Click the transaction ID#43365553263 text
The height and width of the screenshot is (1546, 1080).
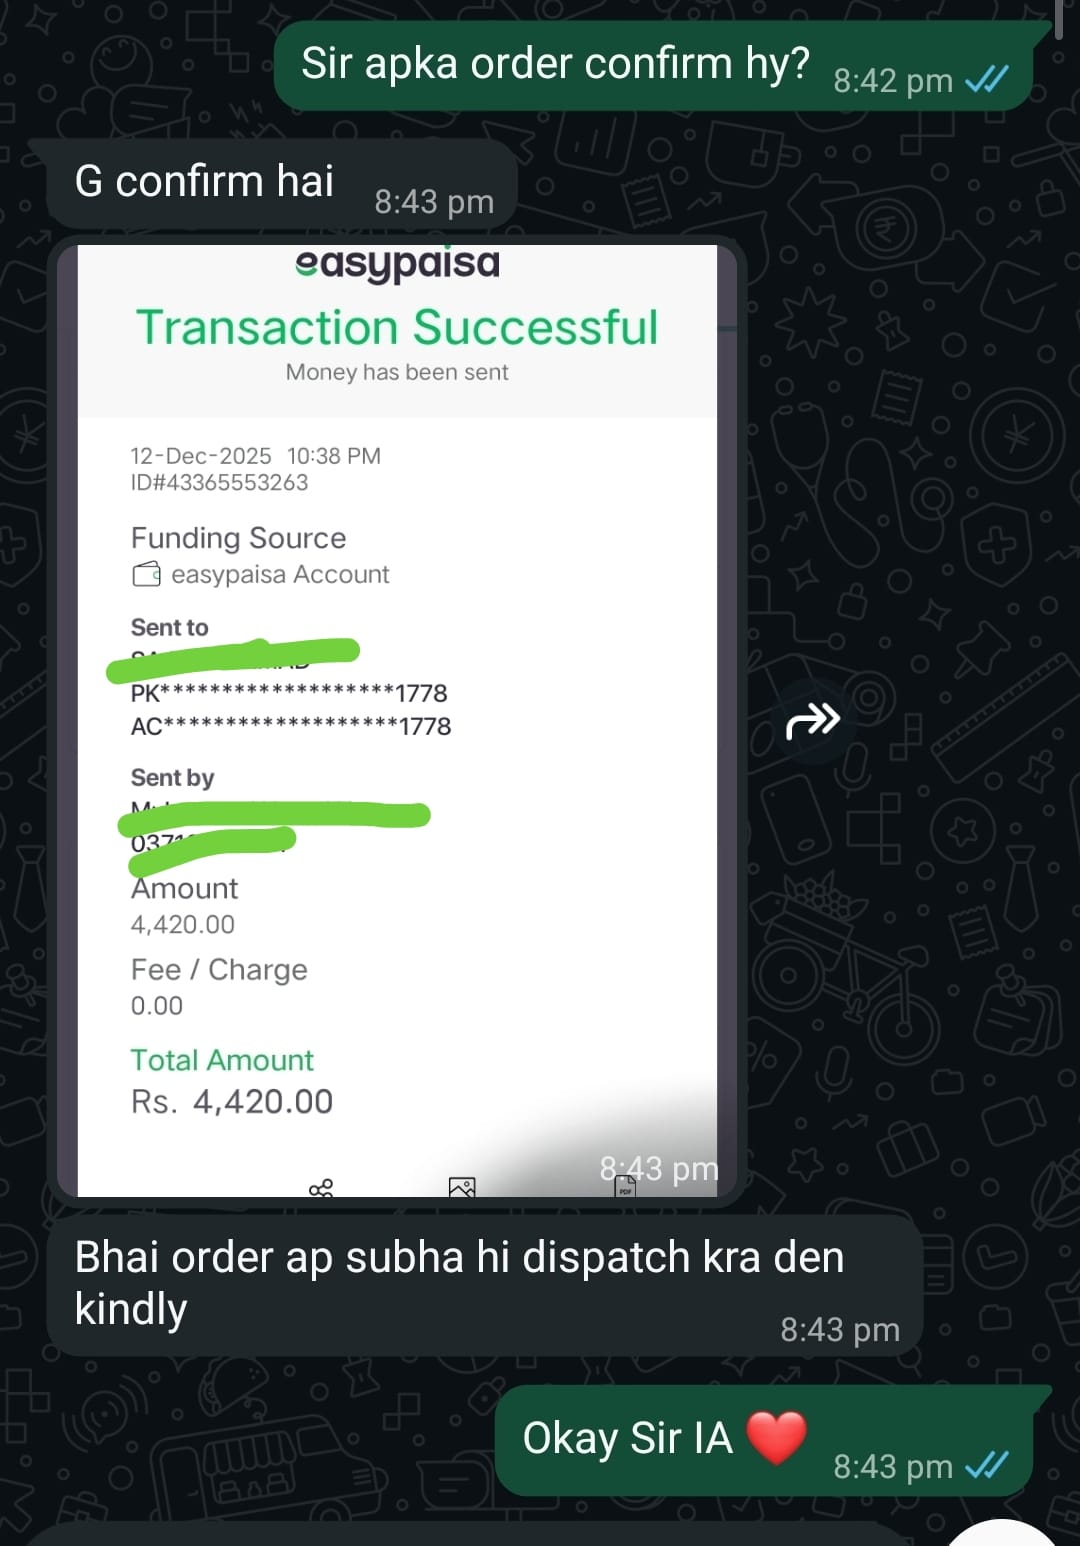pos(219,483)
